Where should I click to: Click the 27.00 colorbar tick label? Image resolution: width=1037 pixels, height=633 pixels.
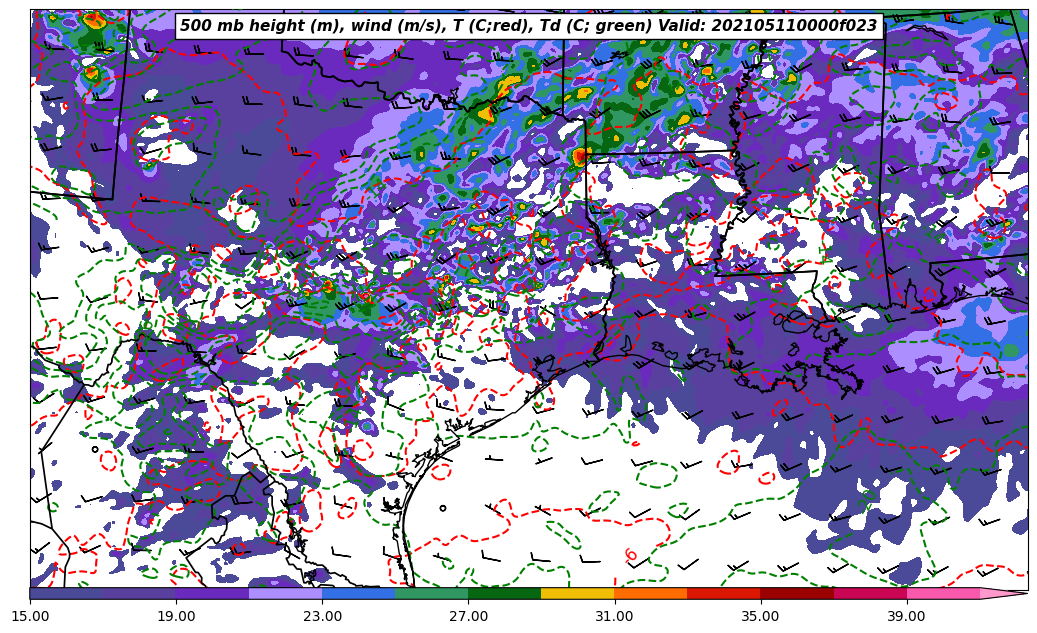tap(468, 616)
